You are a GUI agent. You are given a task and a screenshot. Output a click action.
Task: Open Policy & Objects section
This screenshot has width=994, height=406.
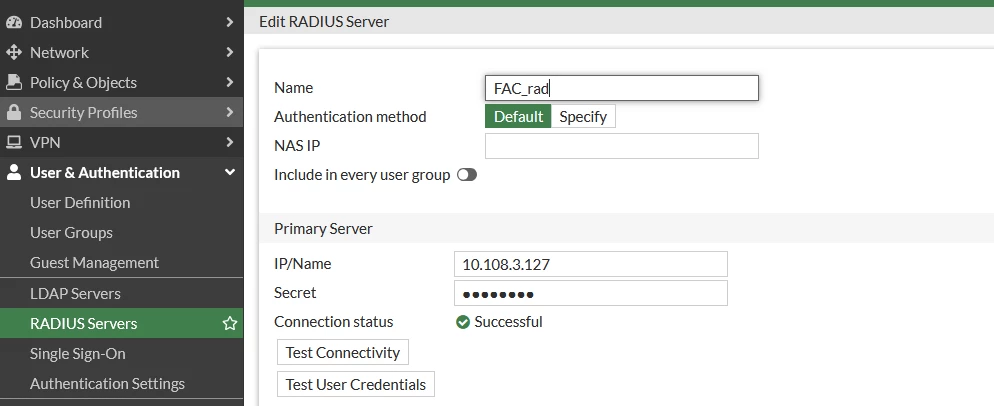click(121, 82)
